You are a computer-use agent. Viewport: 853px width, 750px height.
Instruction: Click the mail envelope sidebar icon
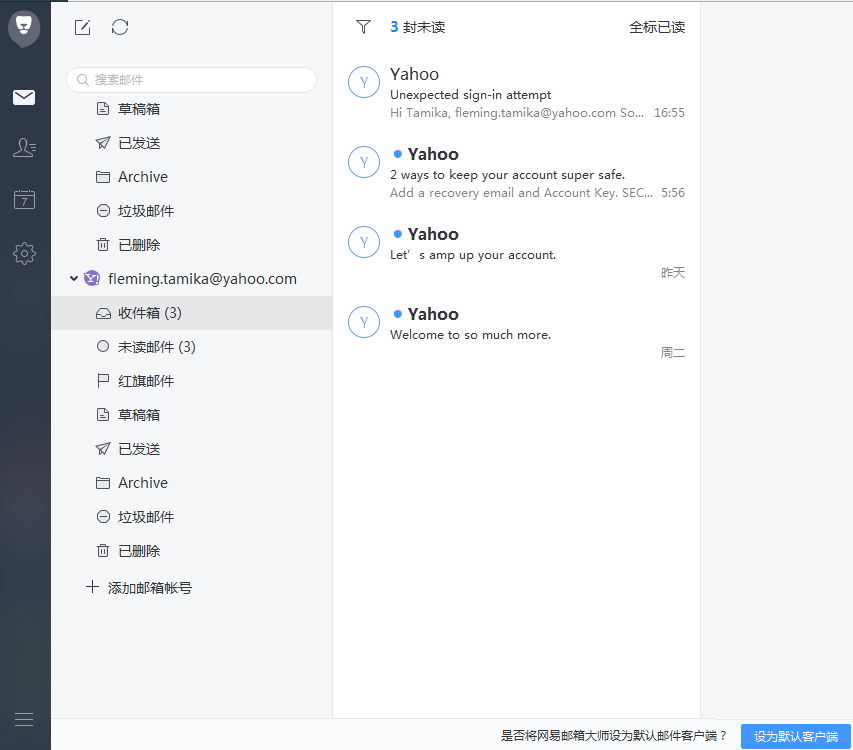coord(25,97)
